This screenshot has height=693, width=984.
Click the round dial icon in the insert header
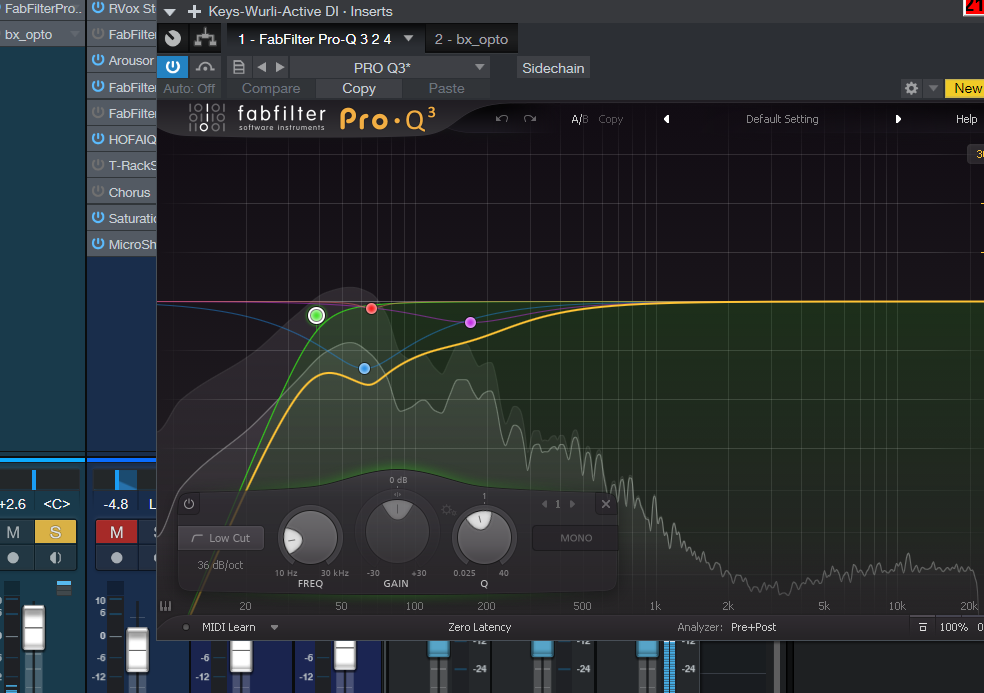173,38
